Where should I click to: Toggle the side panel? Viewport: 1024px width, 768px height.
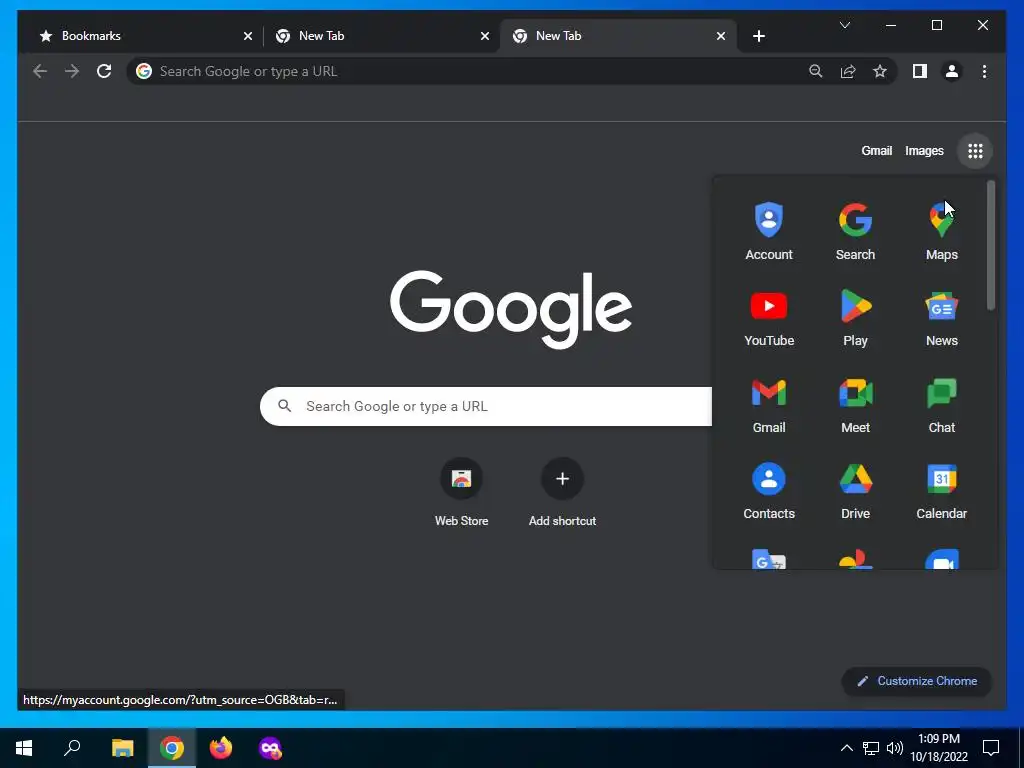click(920, 71)
